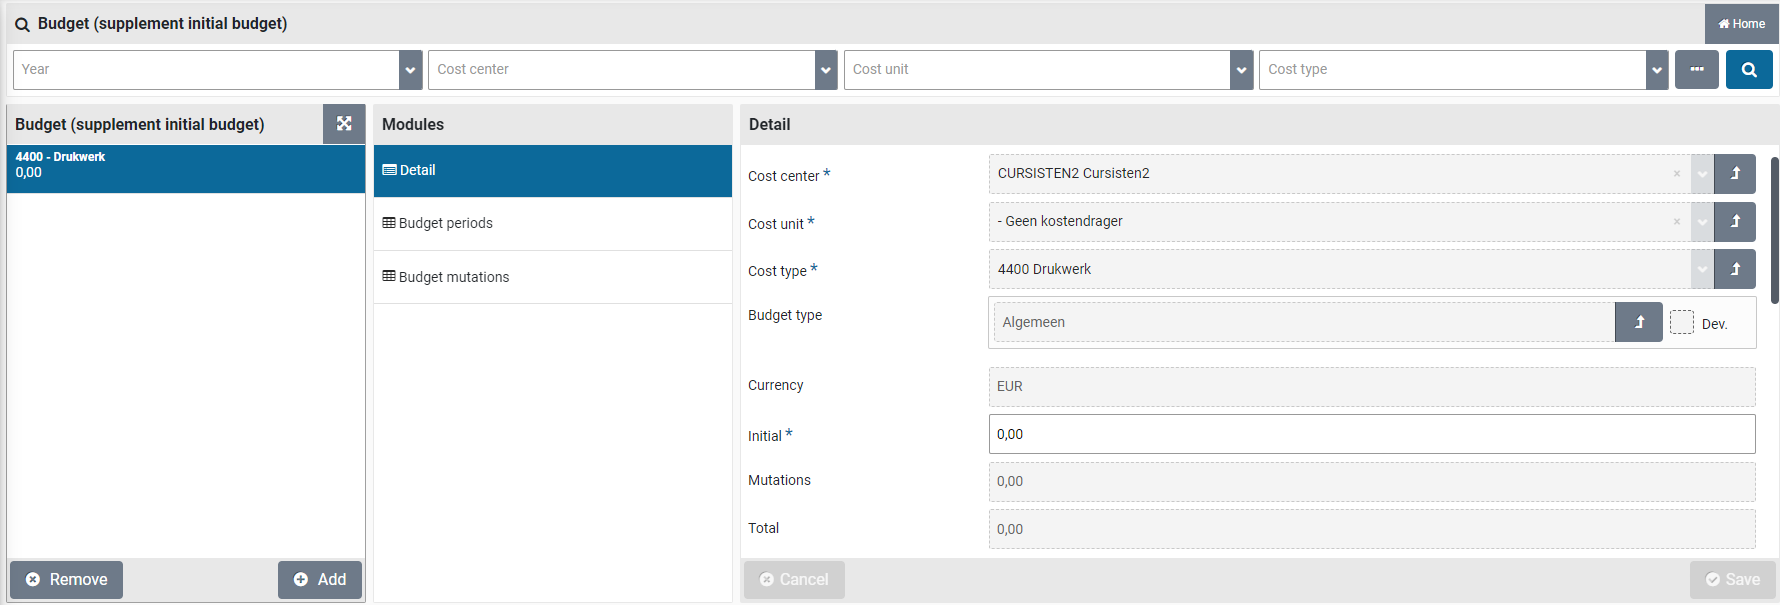
Task: Remove the selected budget
Action: 66,580
